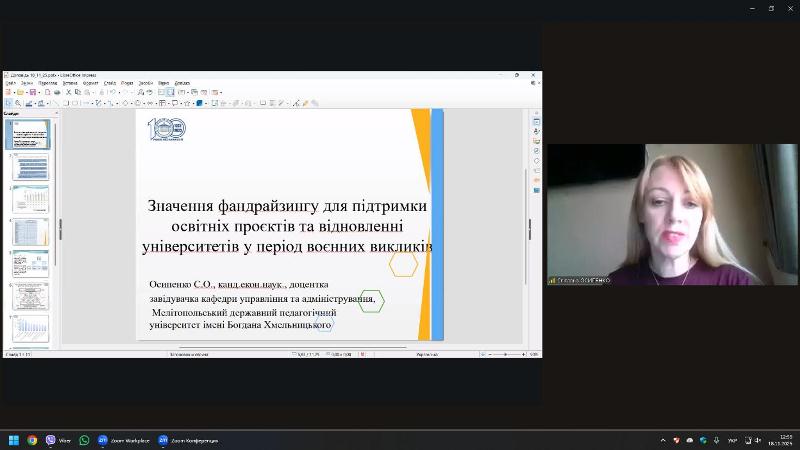Open the Файл menu
800x450 pixels.
[x=10, y=83]
